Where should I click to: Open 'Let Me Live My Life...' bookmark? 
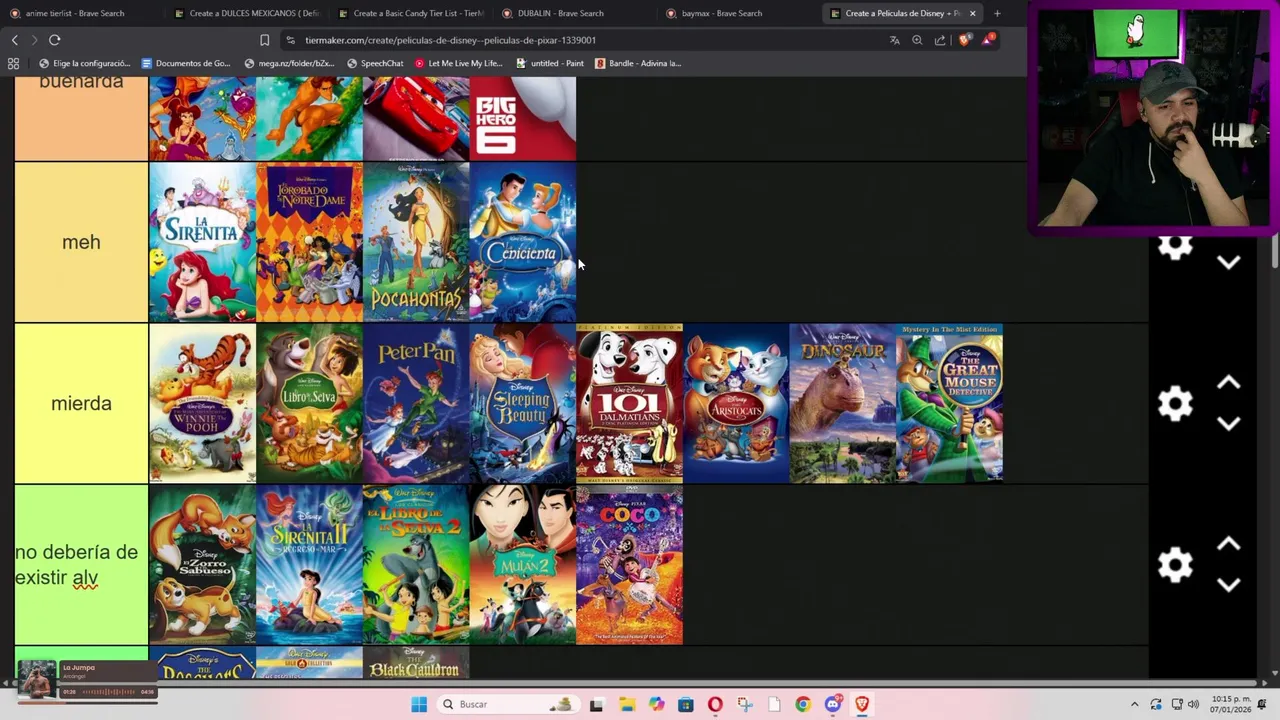458,63
